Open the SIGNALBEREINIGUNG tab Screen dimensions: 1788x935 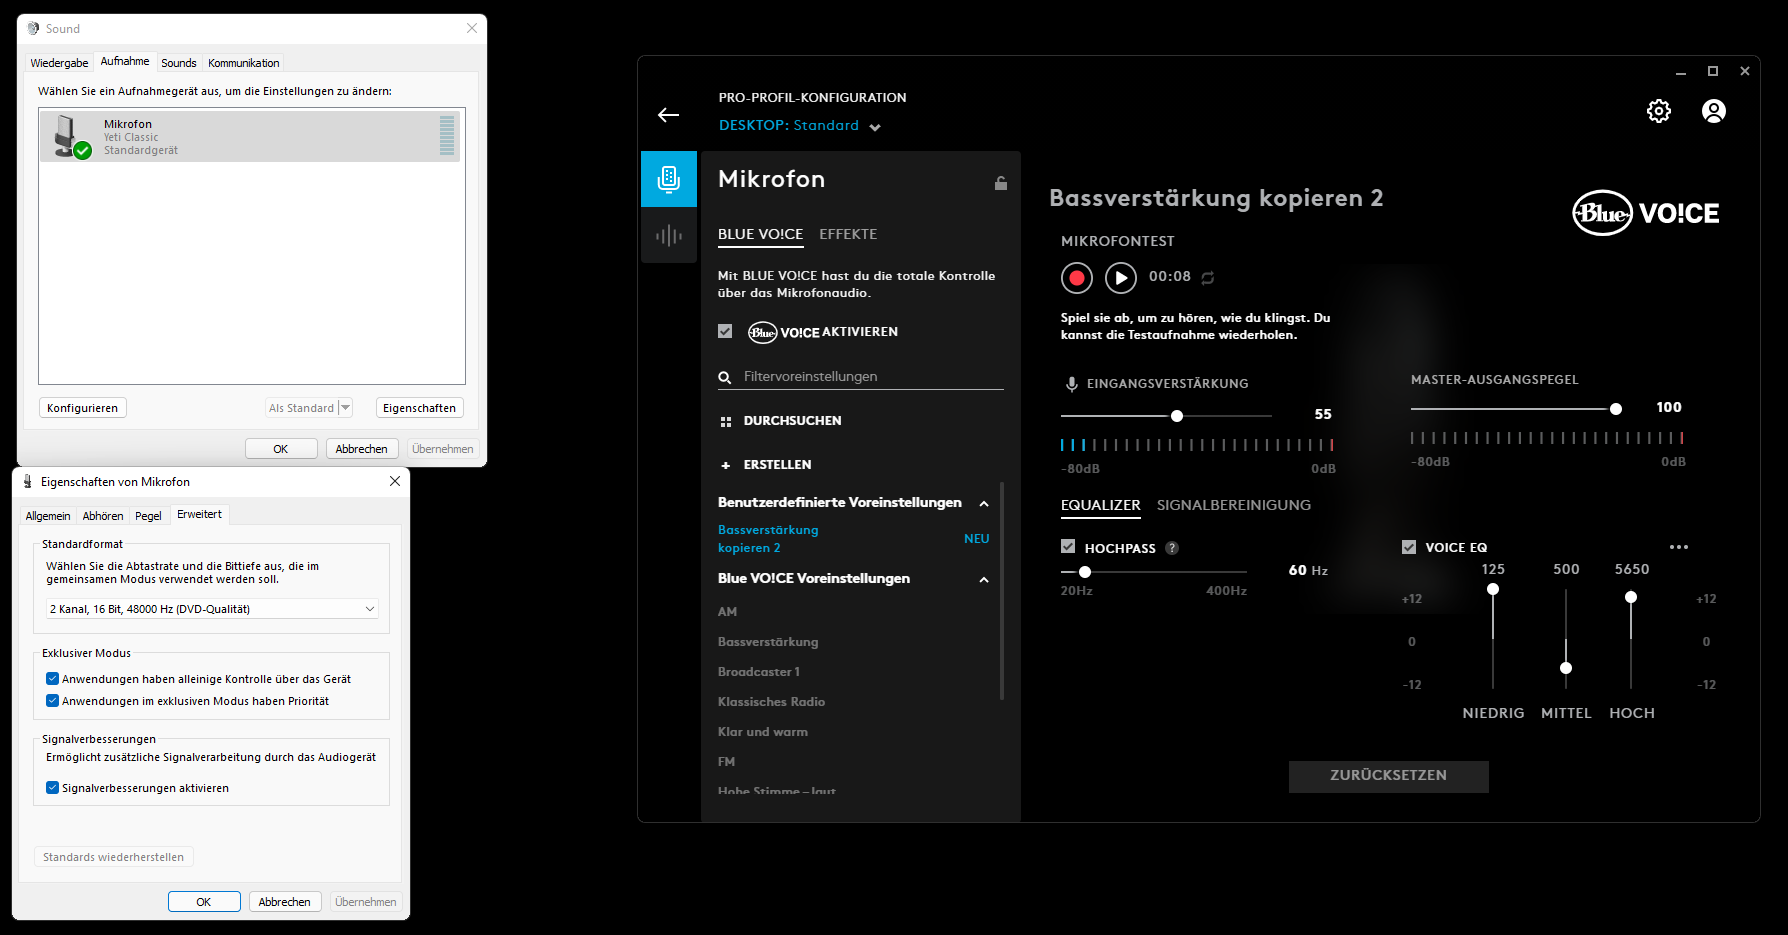point(1234,505)
